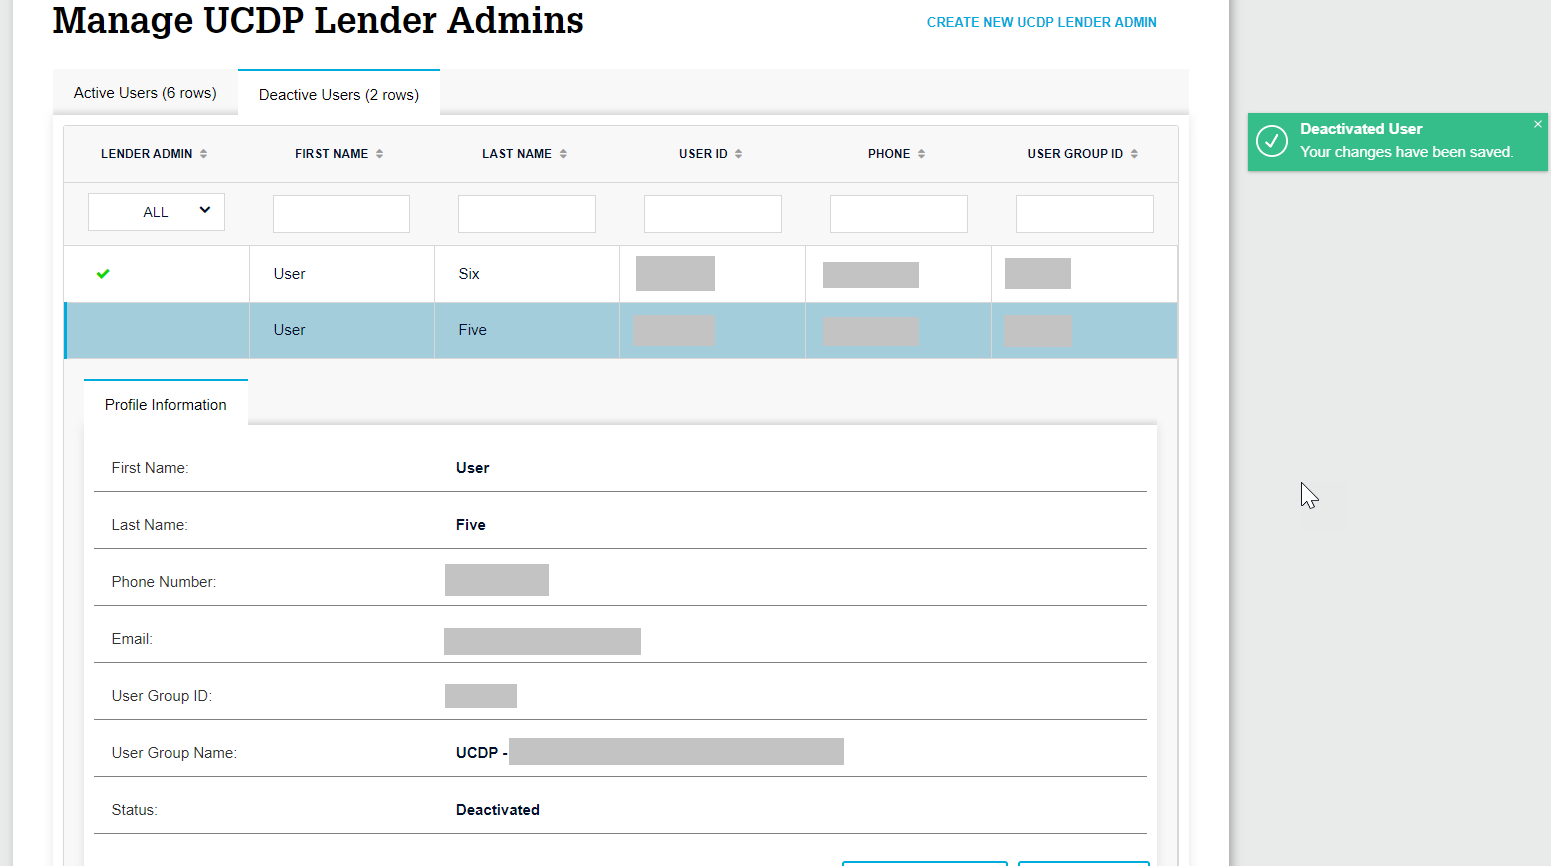Sort the Last Name column
Viewport: 1551px width, 866px height.
pos(563,153)
